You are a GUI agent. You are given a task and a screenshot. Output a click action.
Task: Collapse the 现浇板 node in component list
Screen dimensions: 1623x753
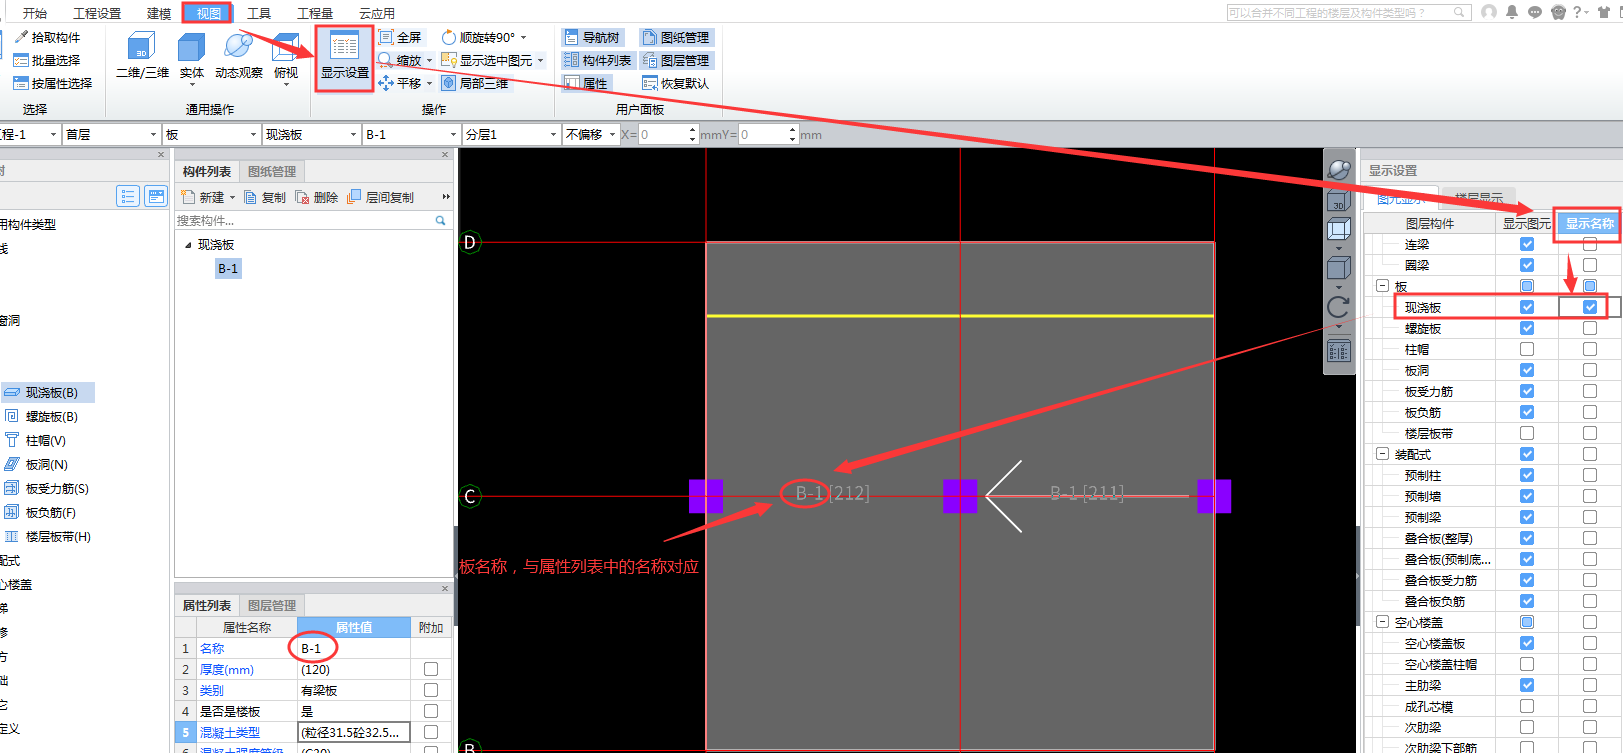click(188, 245)
